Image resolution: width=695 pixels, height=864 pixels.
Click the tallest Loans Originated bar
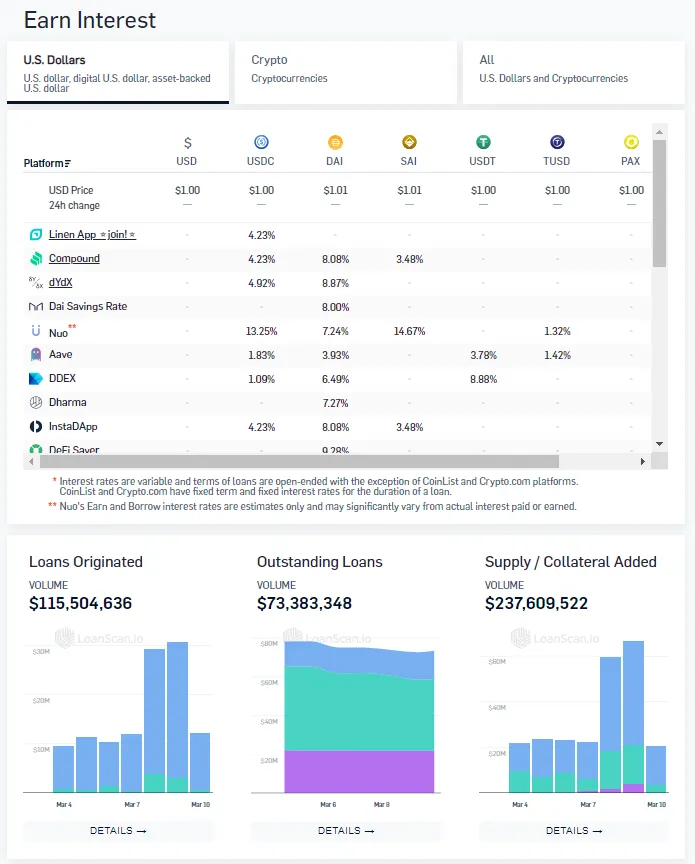(177, 717)
